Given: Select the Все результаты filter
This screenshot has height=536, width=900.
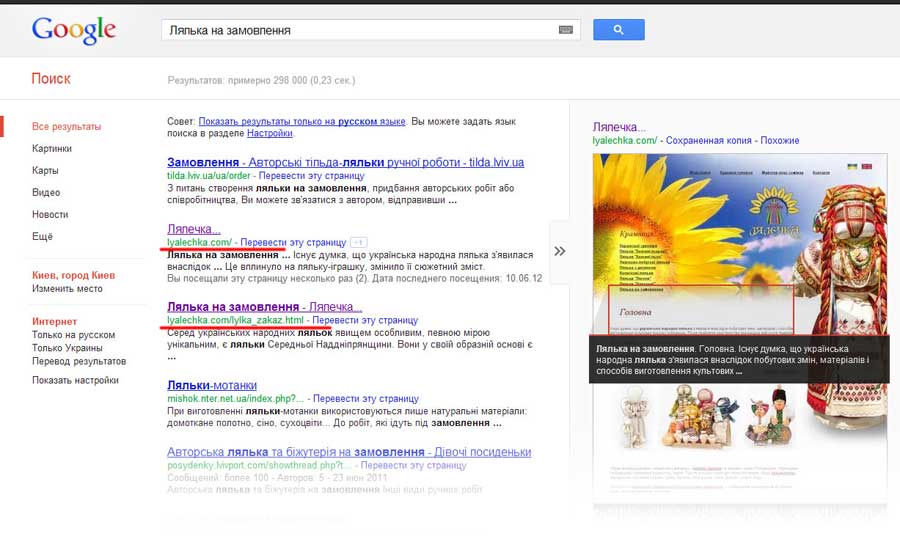Looking at the screenshot, I should (x=67, y=126).
